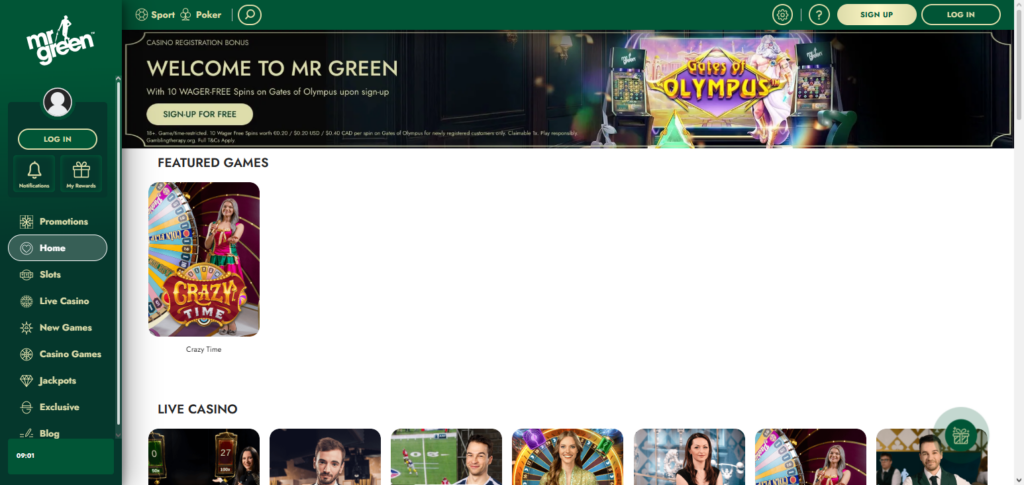Image resolution: width=1024 pixels, height=485 pixels.
Task: Click the 09:01 clock display
Action: (x=25, y=456)
